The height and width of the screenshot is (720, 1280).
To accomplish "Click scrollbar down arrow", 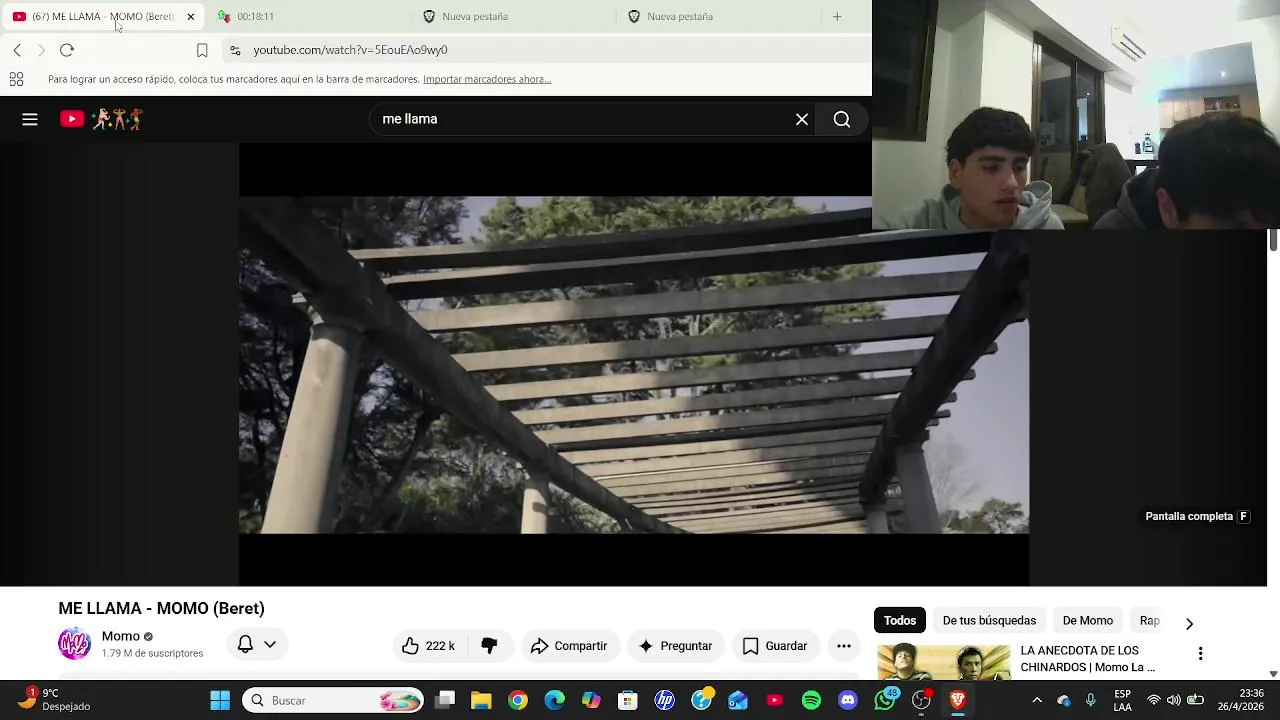I will (x=1273, y=674).
